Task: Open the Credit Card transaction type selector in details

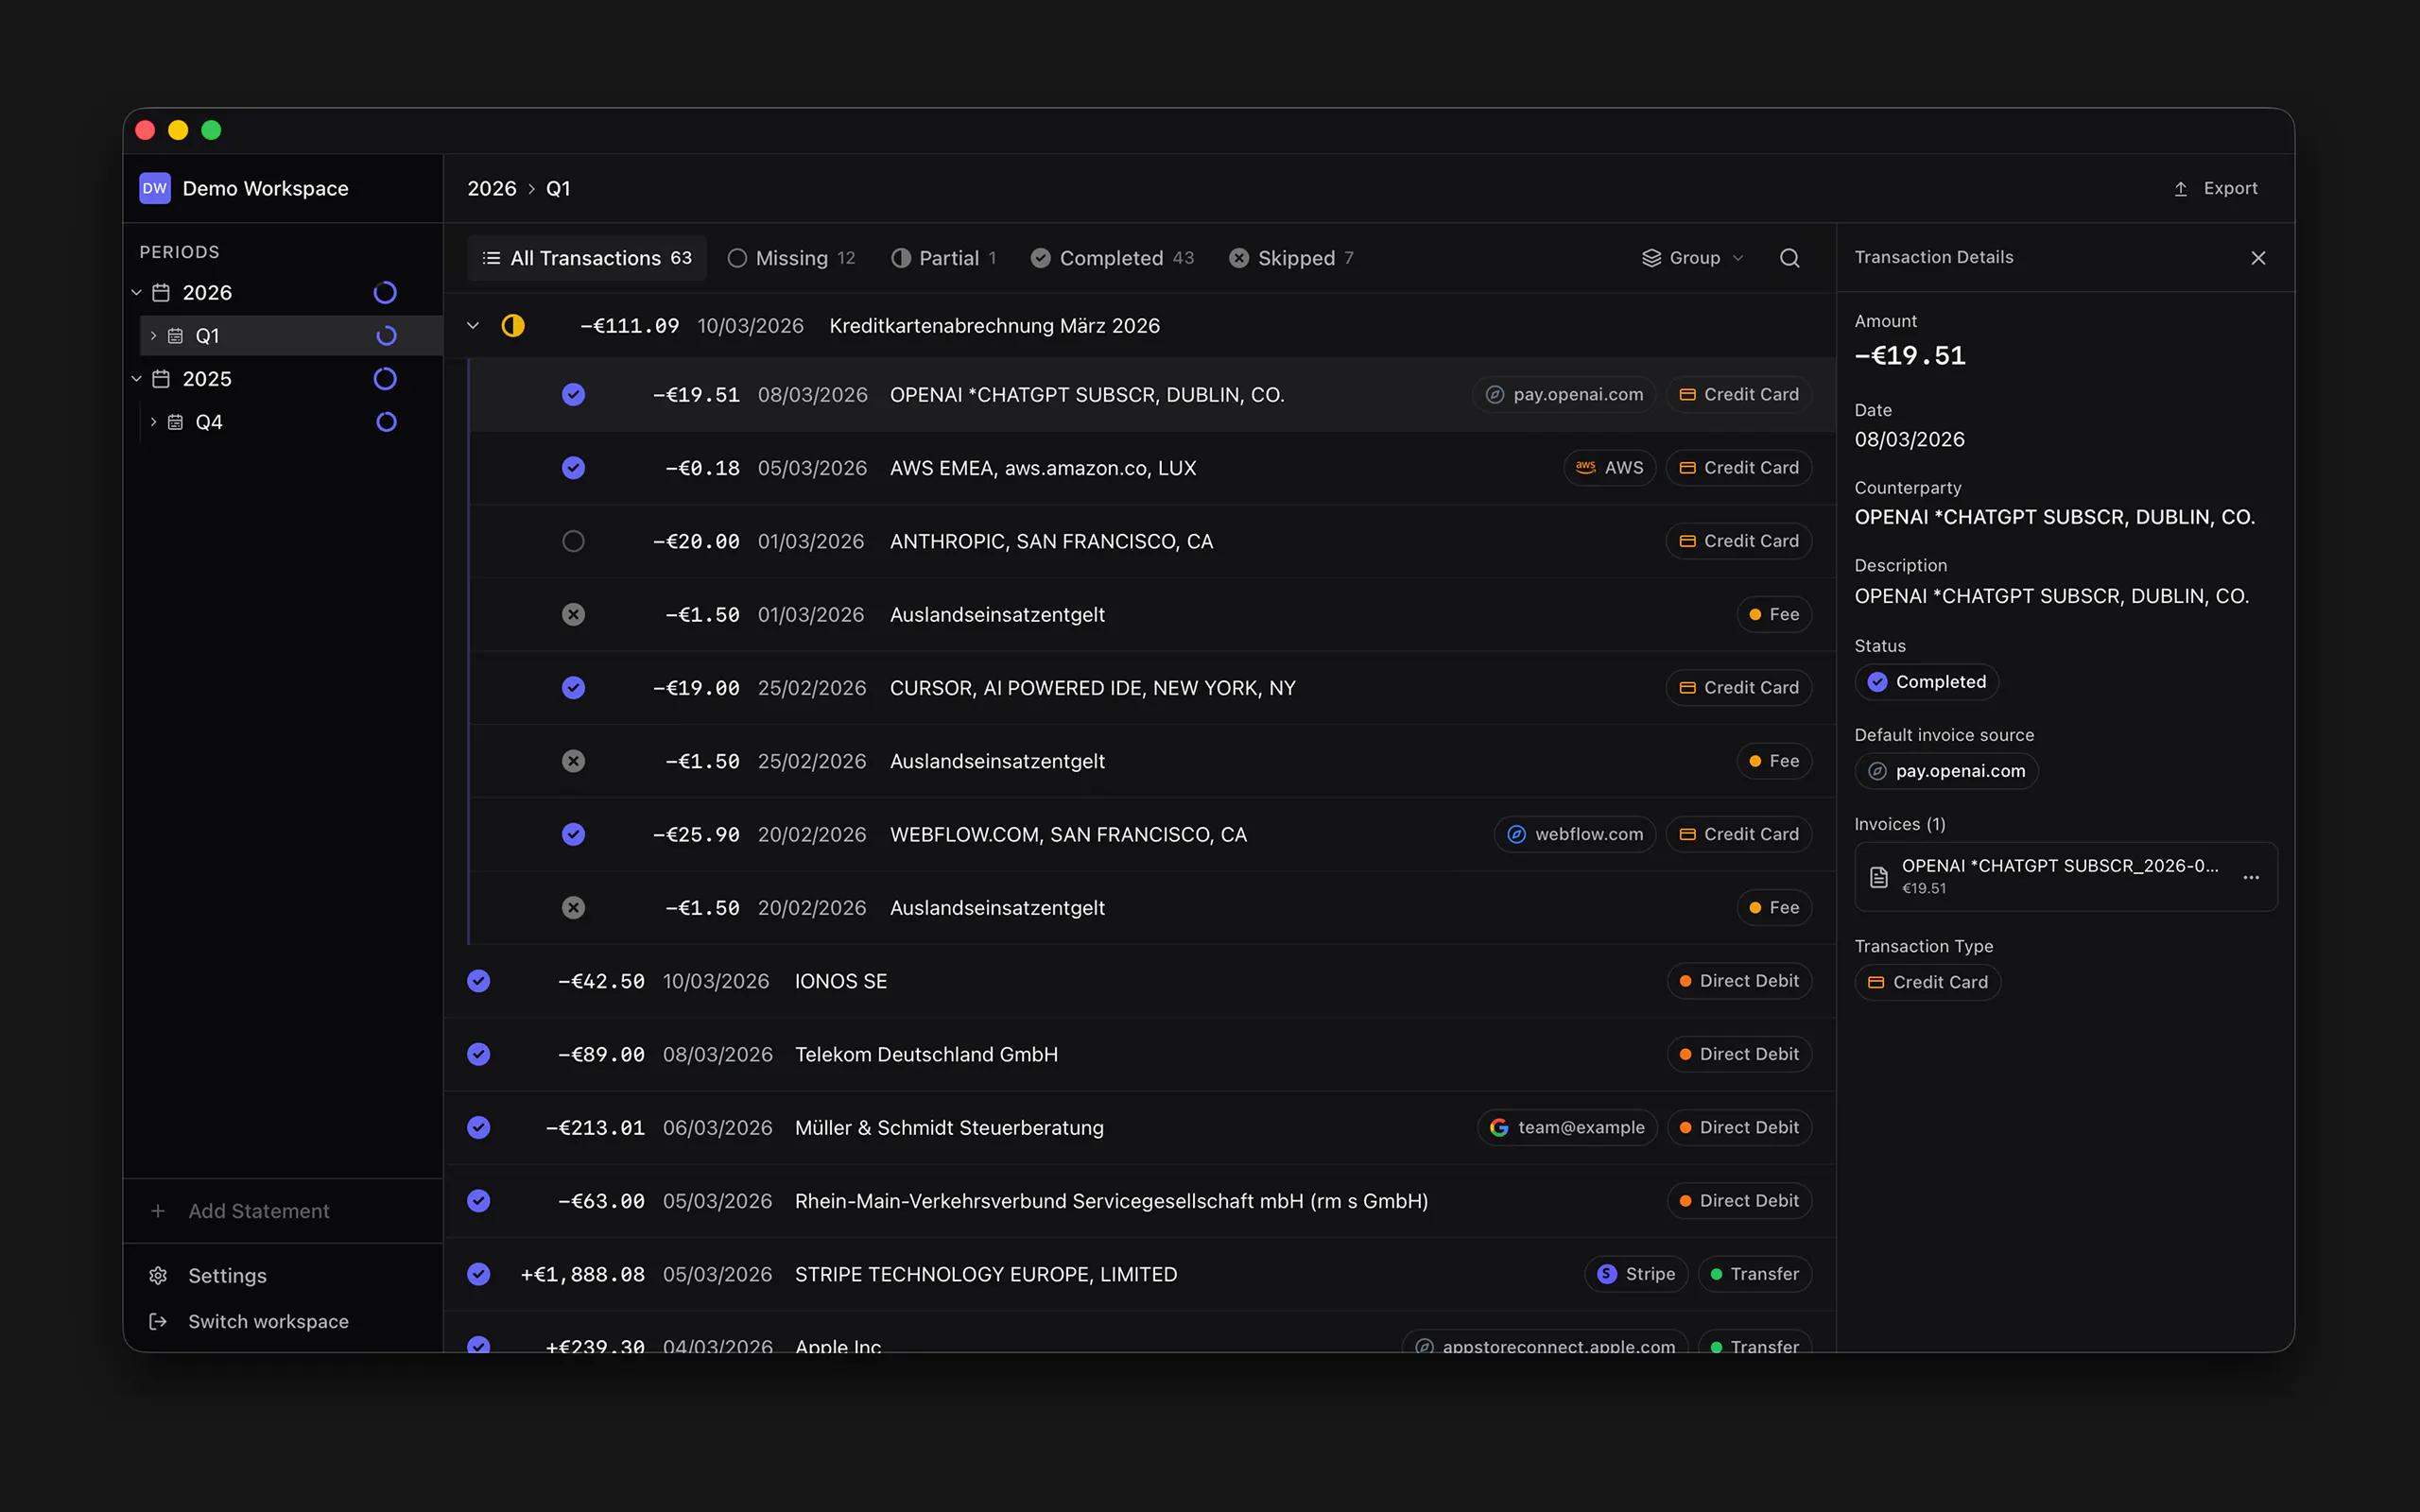Action: (1927, 982)
